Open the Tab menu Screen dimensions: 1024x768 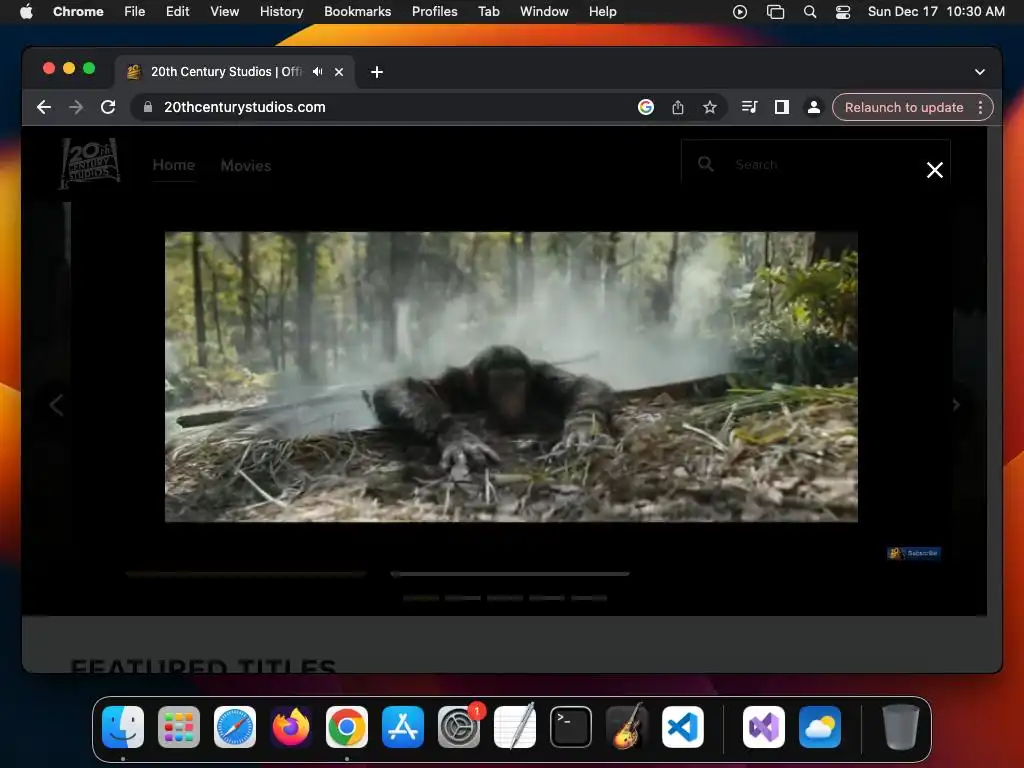[489, 12]
